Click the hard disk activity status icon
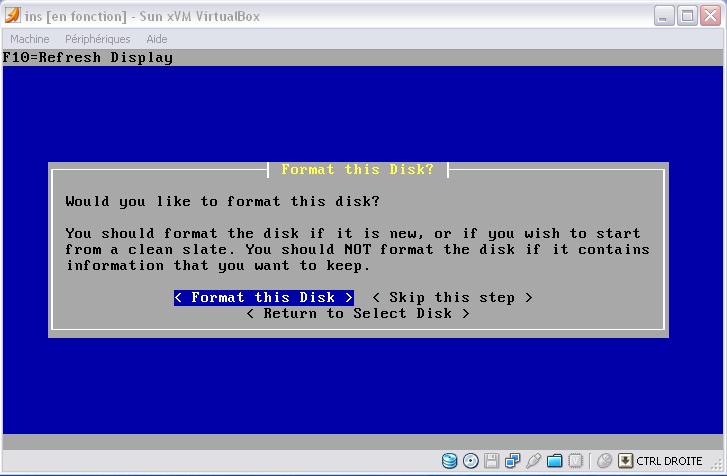Image resolution: width=727 pixels, height=476 pixels. pos(450,461)
